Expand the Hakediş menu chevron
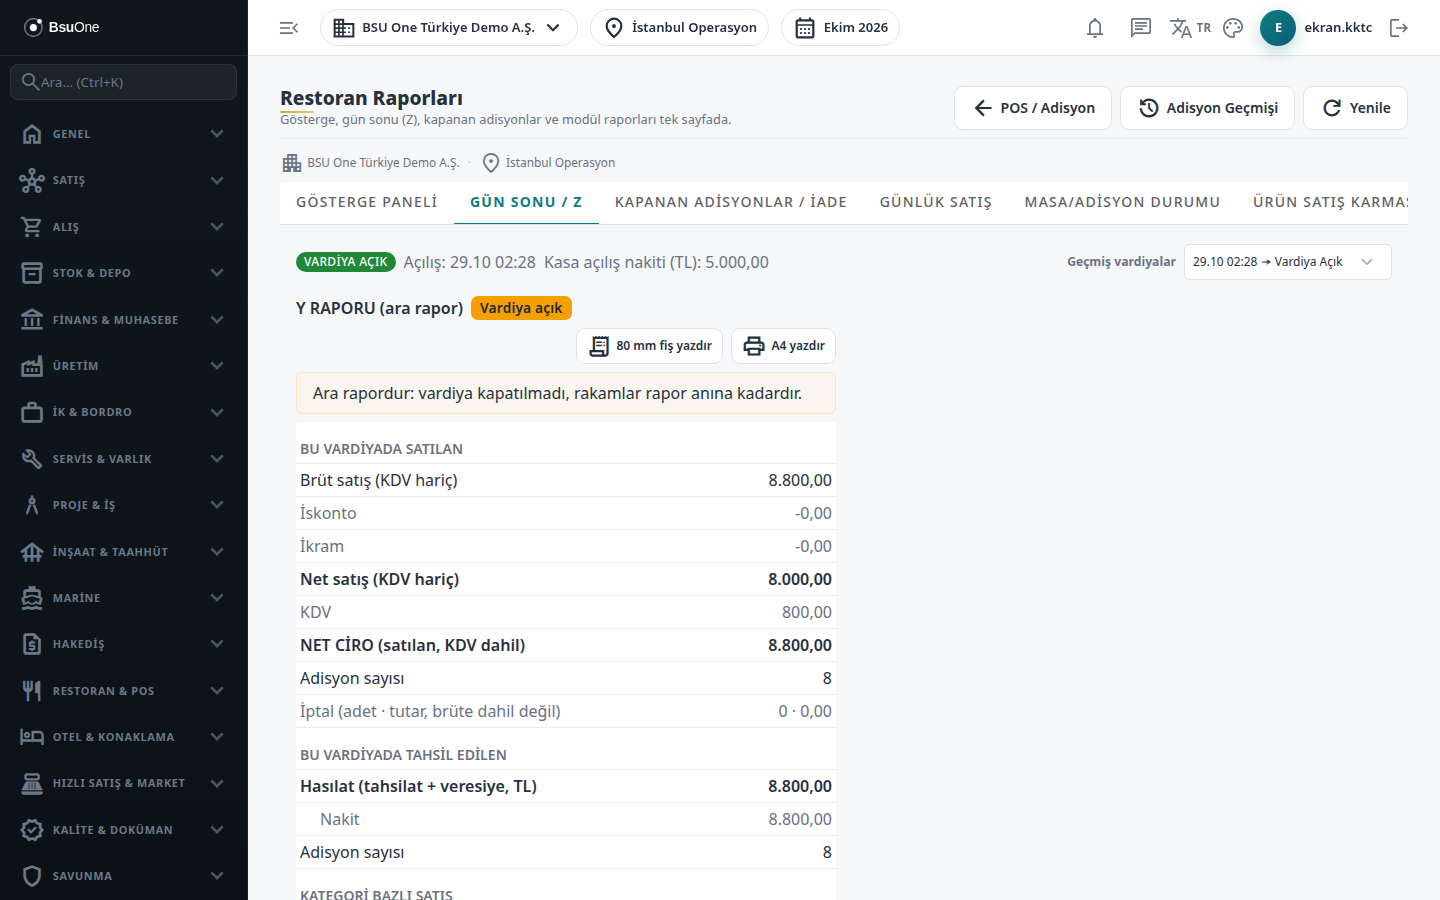Image resolution: width=1440 pixels, height=900 pixels. pyautogui.click(x=217, y=644)
